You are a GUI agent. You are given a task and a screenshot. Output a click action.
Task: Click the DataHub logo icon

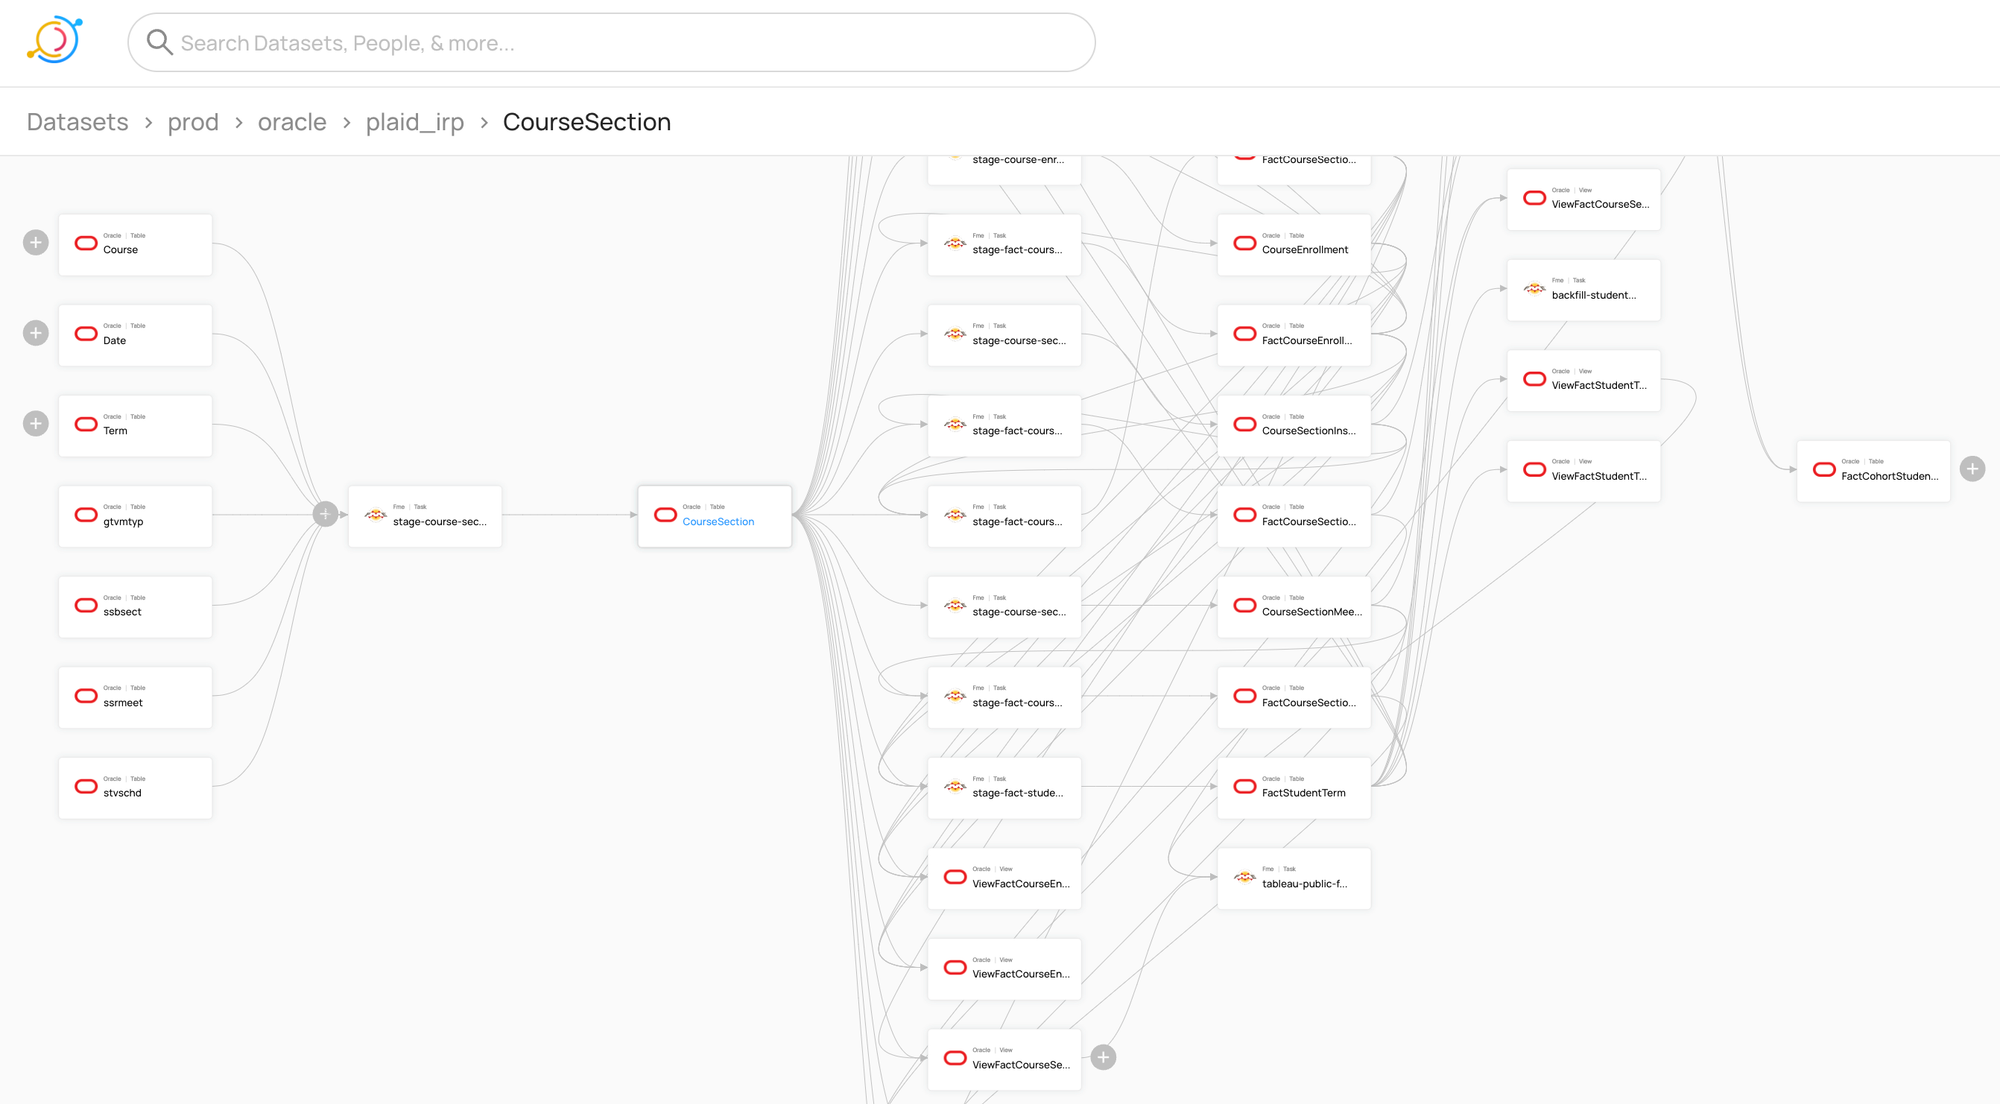coord(54,41)
